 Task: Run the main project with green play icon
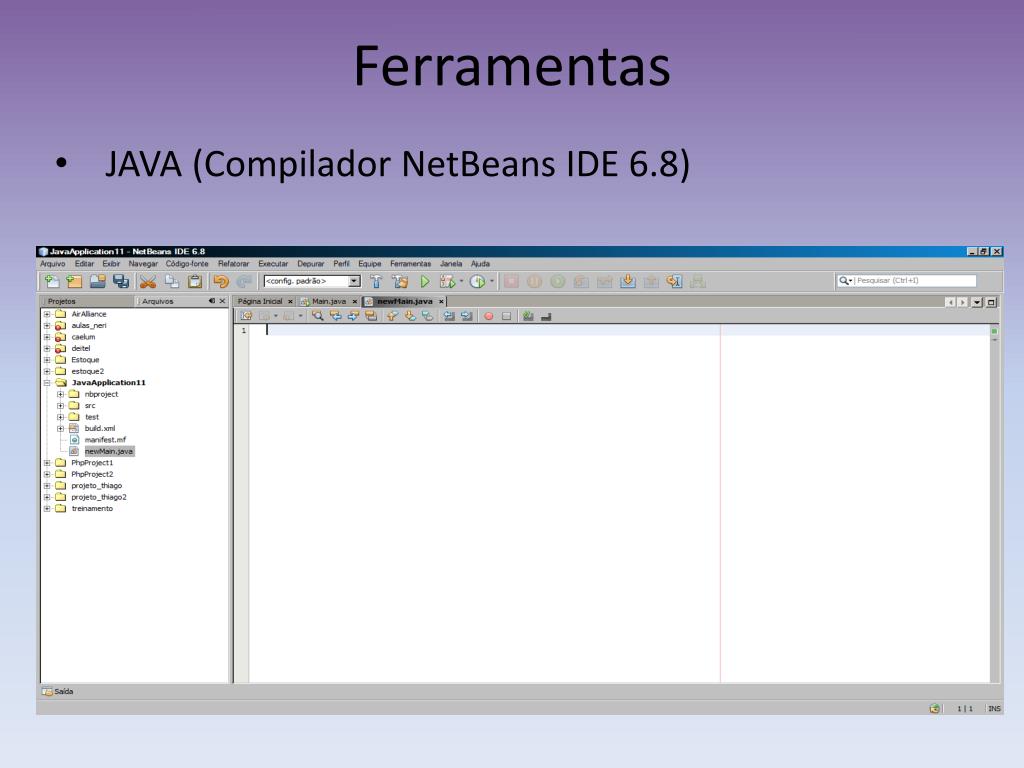tap(425, 281)
